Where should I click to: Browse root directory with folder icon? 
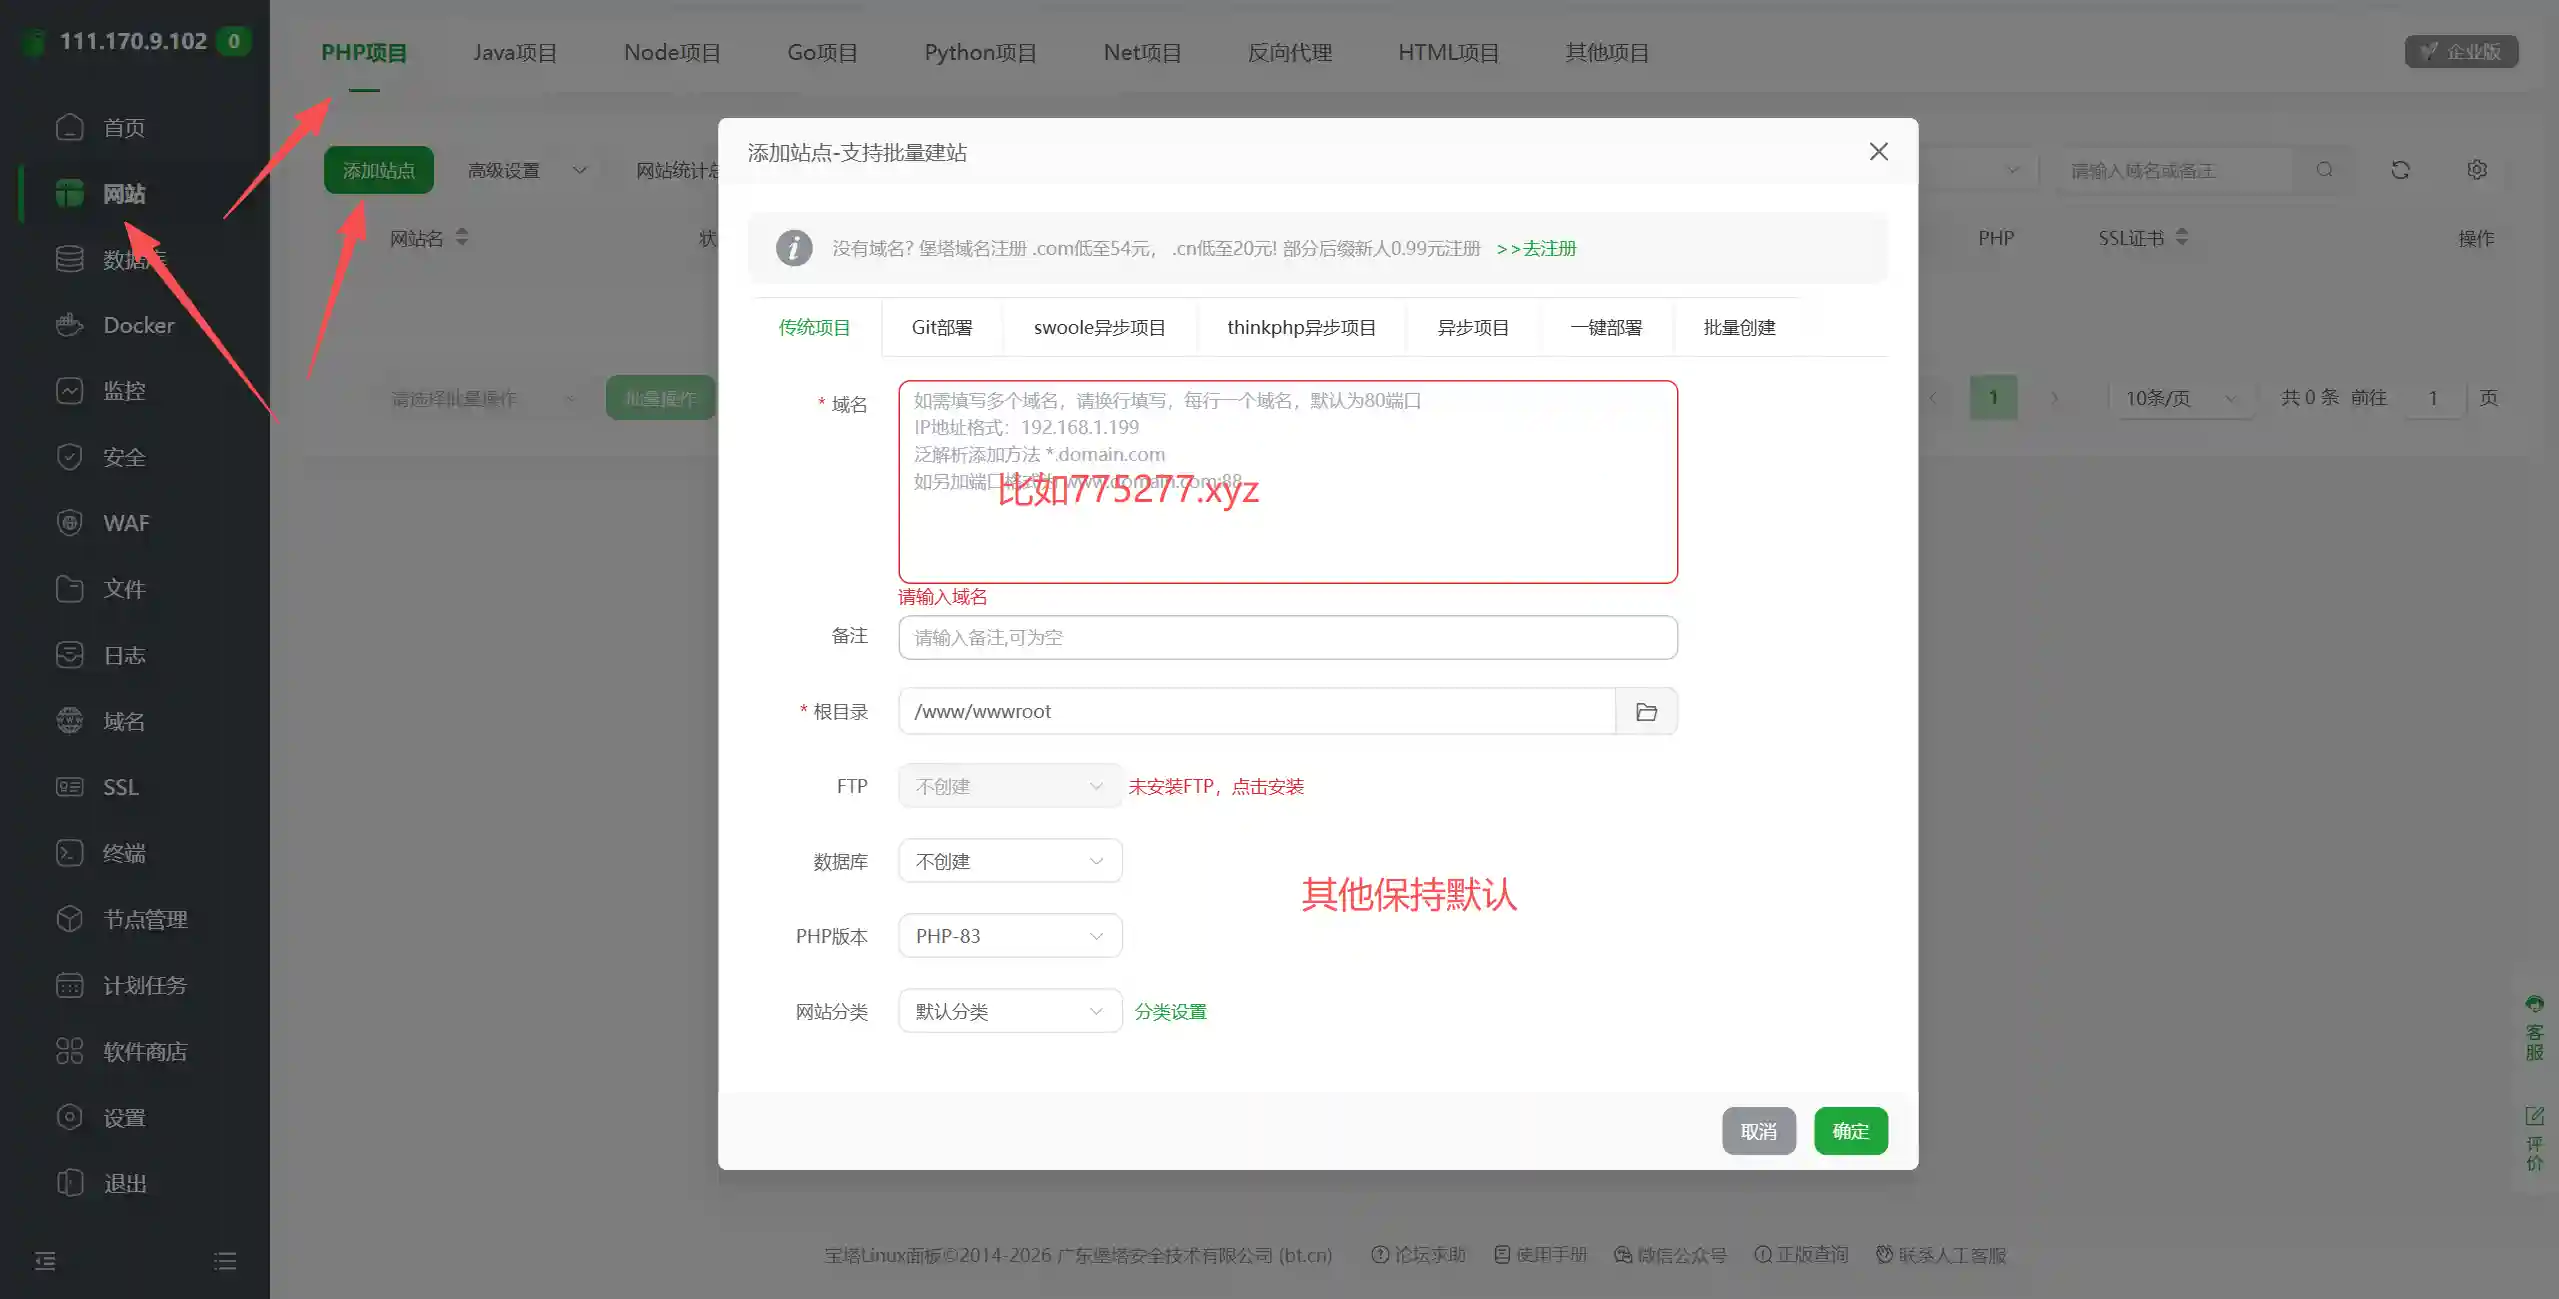[x=1646, y=712]
